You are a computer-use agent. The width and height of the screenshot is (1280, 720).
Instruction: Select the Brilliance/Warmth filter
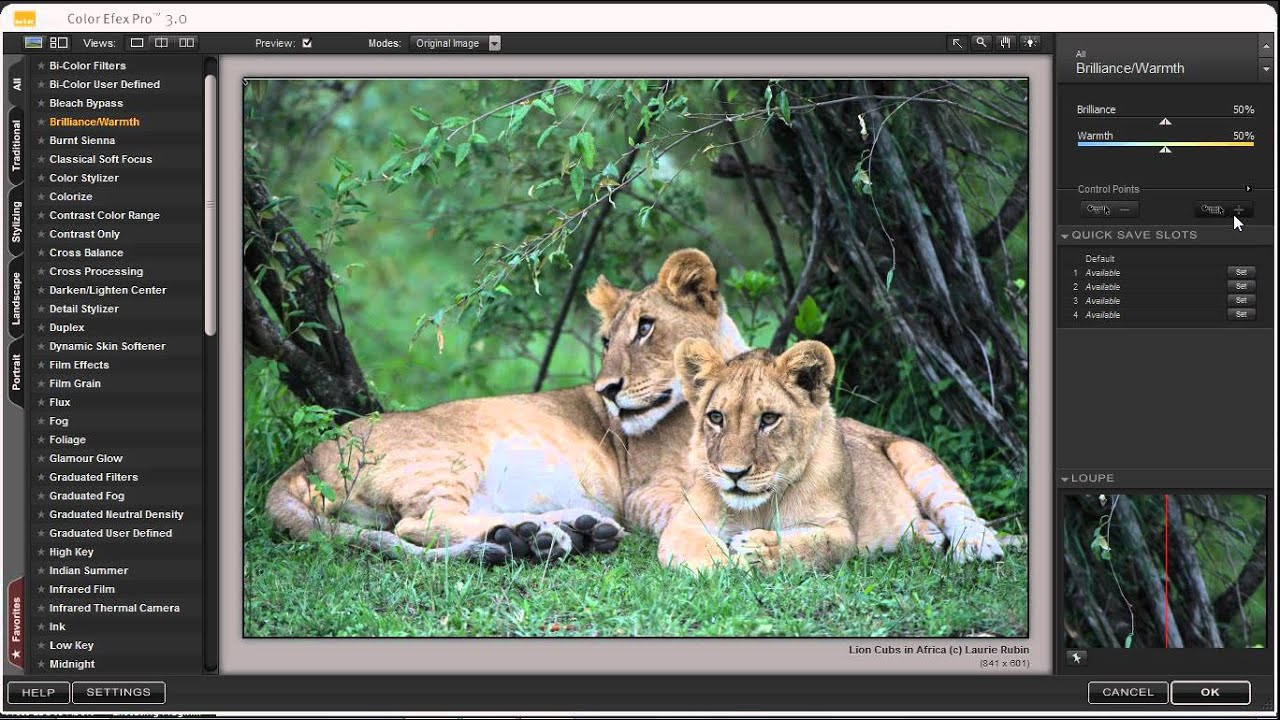[x=94, y=122]
